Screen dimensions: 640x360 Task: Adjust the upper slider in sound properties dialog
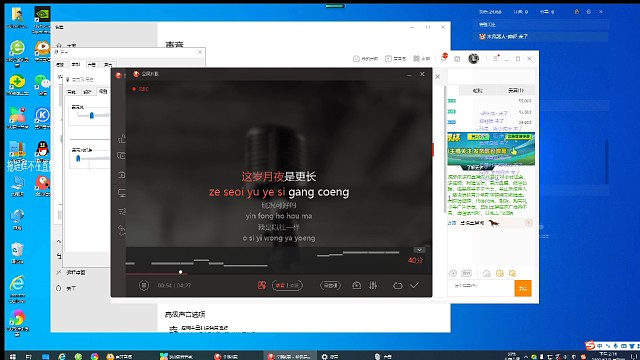92,116
